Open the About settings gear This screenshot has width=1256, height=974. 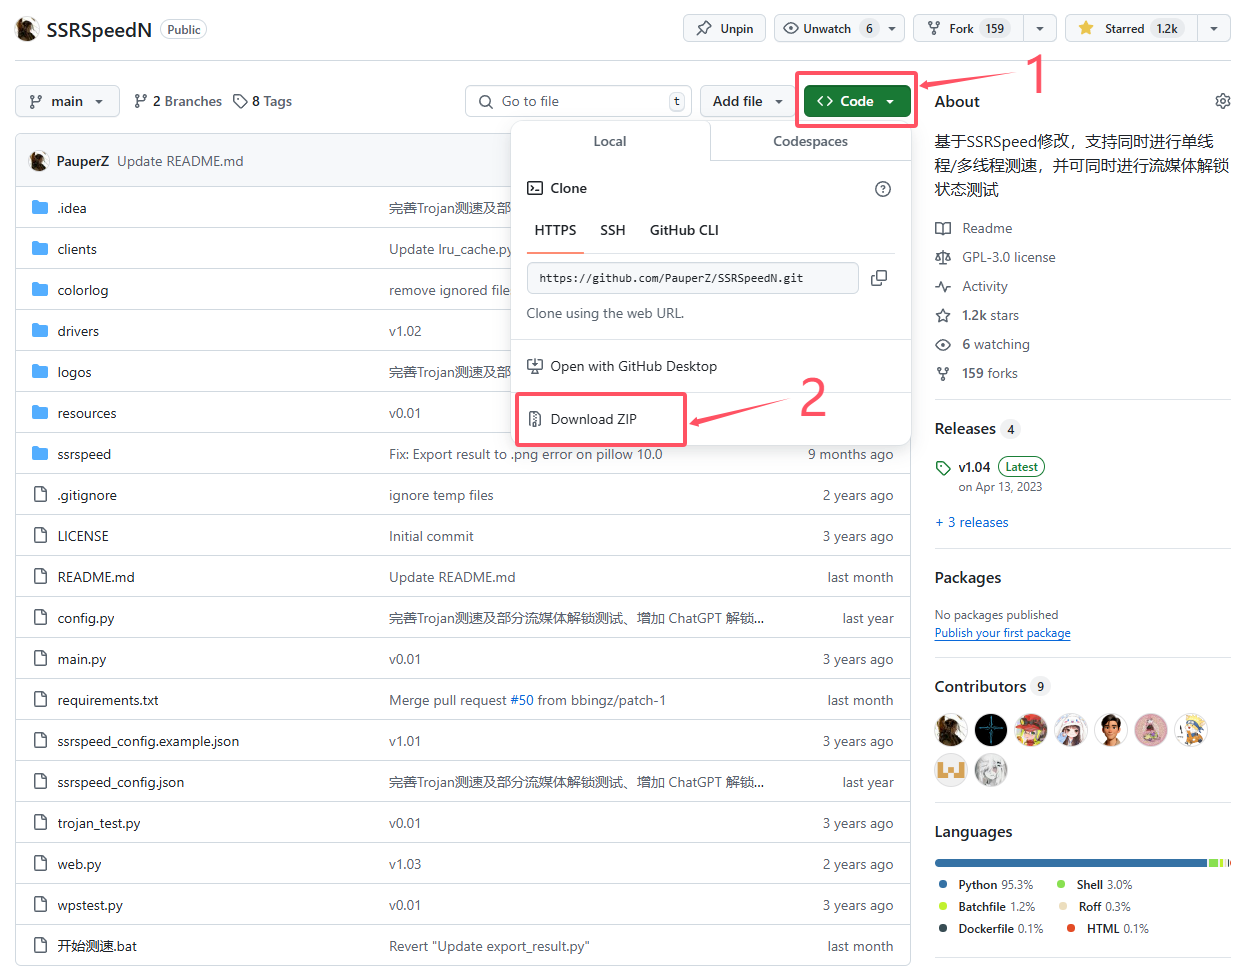[1222, 100]
